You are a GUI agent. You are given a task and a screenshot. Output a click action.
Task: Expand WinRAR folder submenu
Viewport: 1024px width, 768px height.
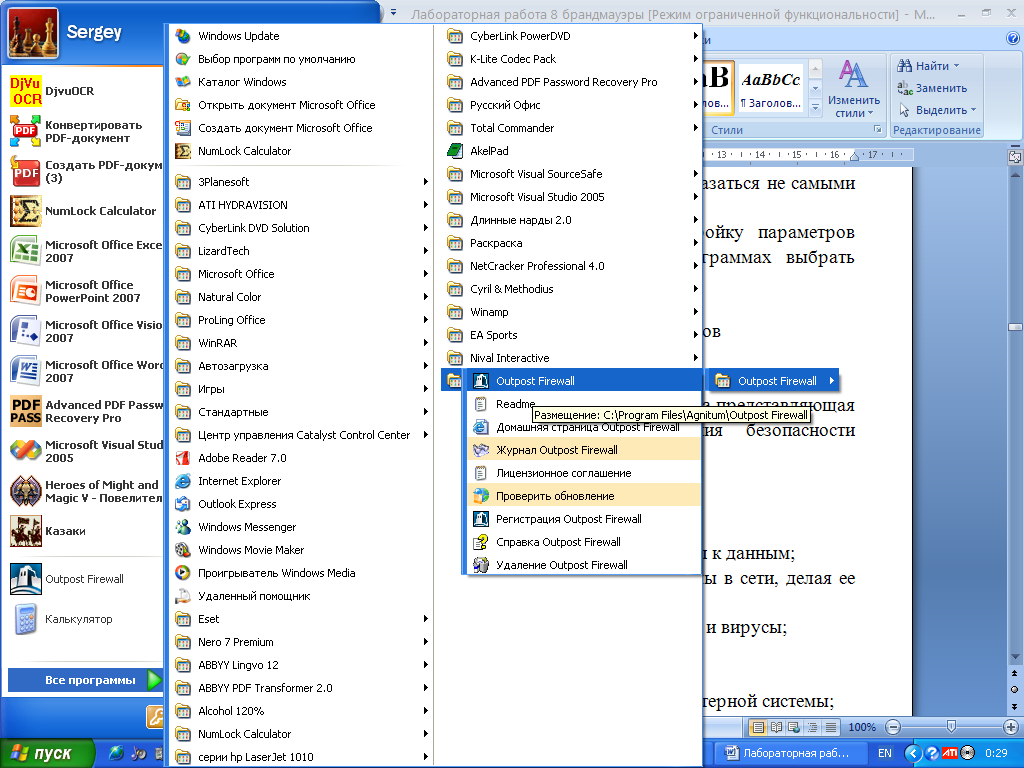pyautogui.click(x=302, y=343)
